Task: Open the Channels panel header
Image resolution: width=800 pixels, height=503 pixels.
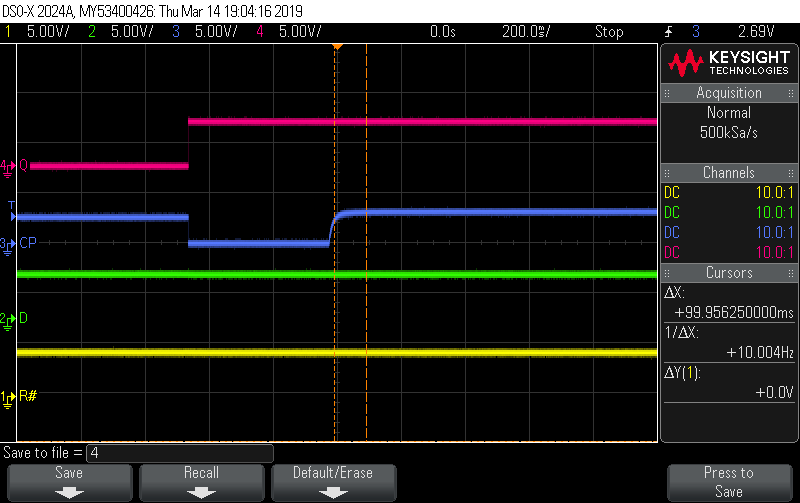Action: click(729, 172)
